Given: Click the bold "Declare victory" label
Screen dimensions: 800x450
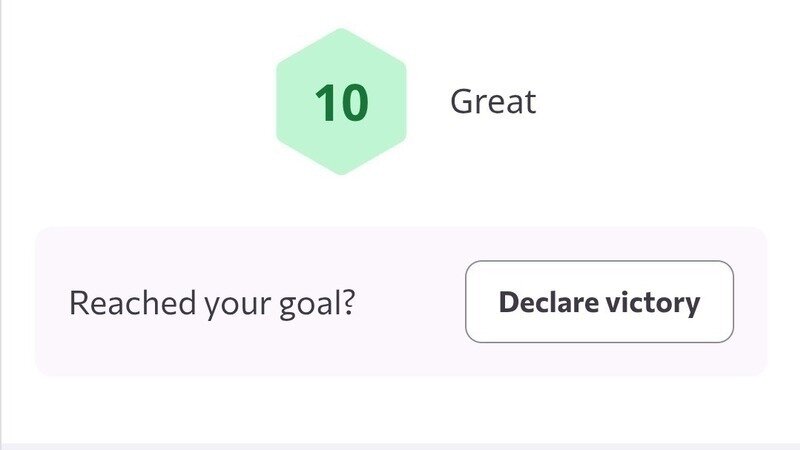Looking at the screenshot, I should pos(599,302).
